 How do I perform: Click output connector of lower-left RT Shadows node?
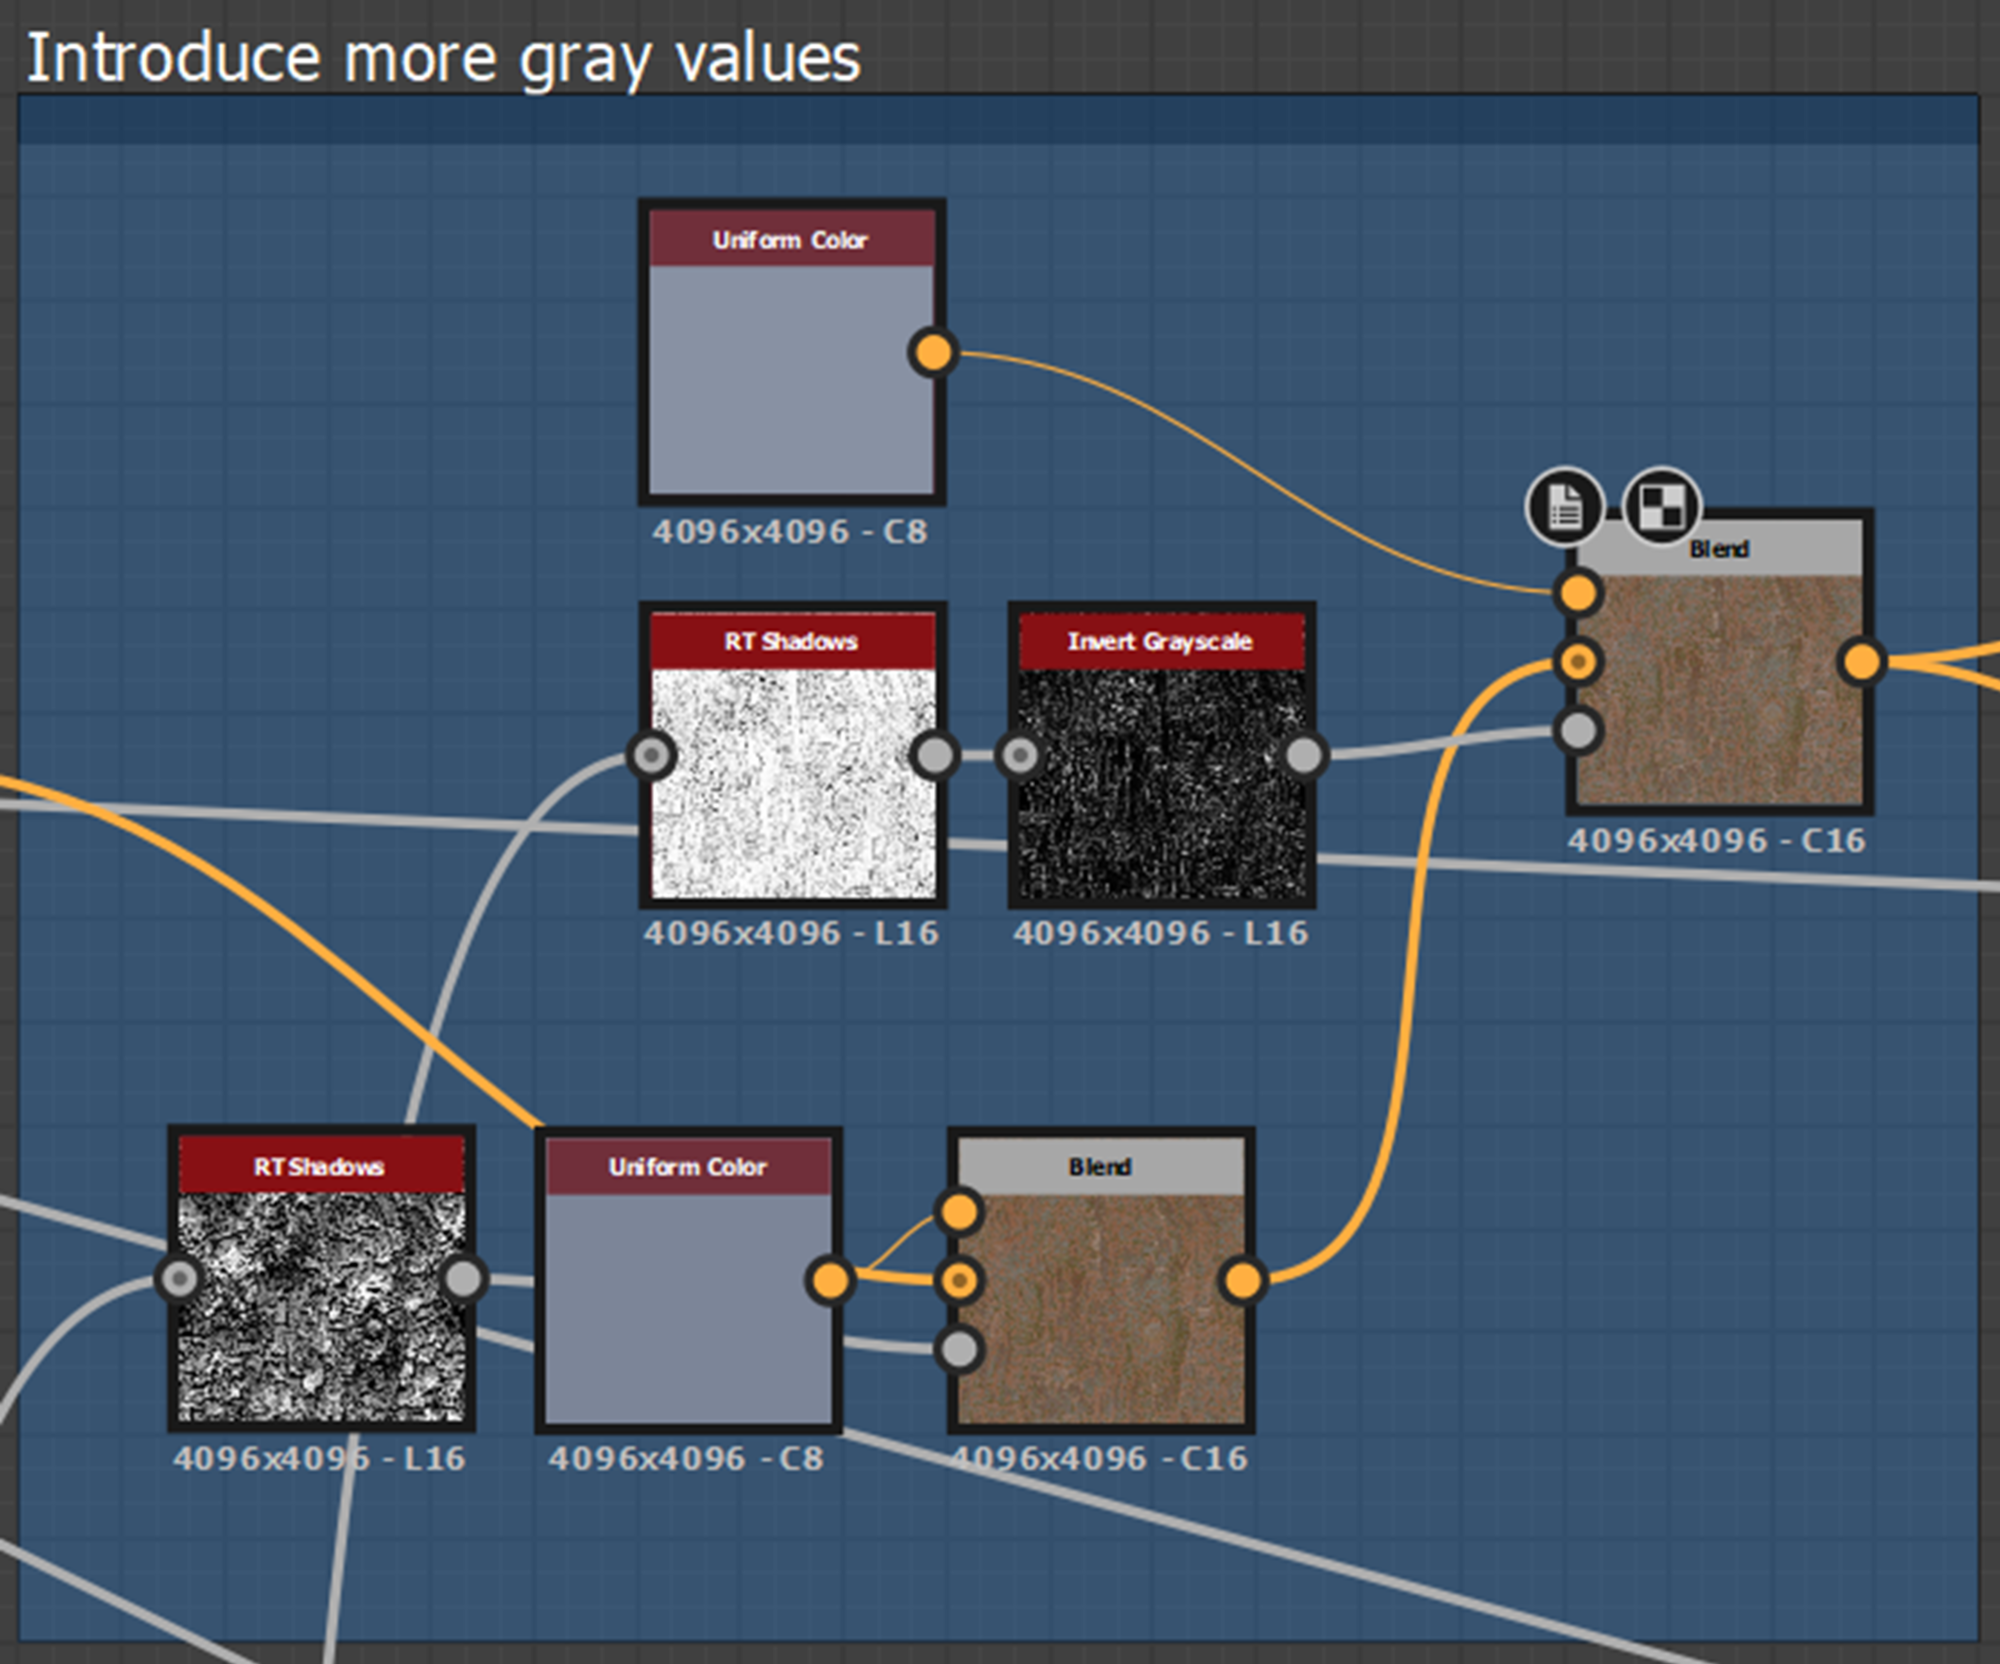click(463, 1278)
